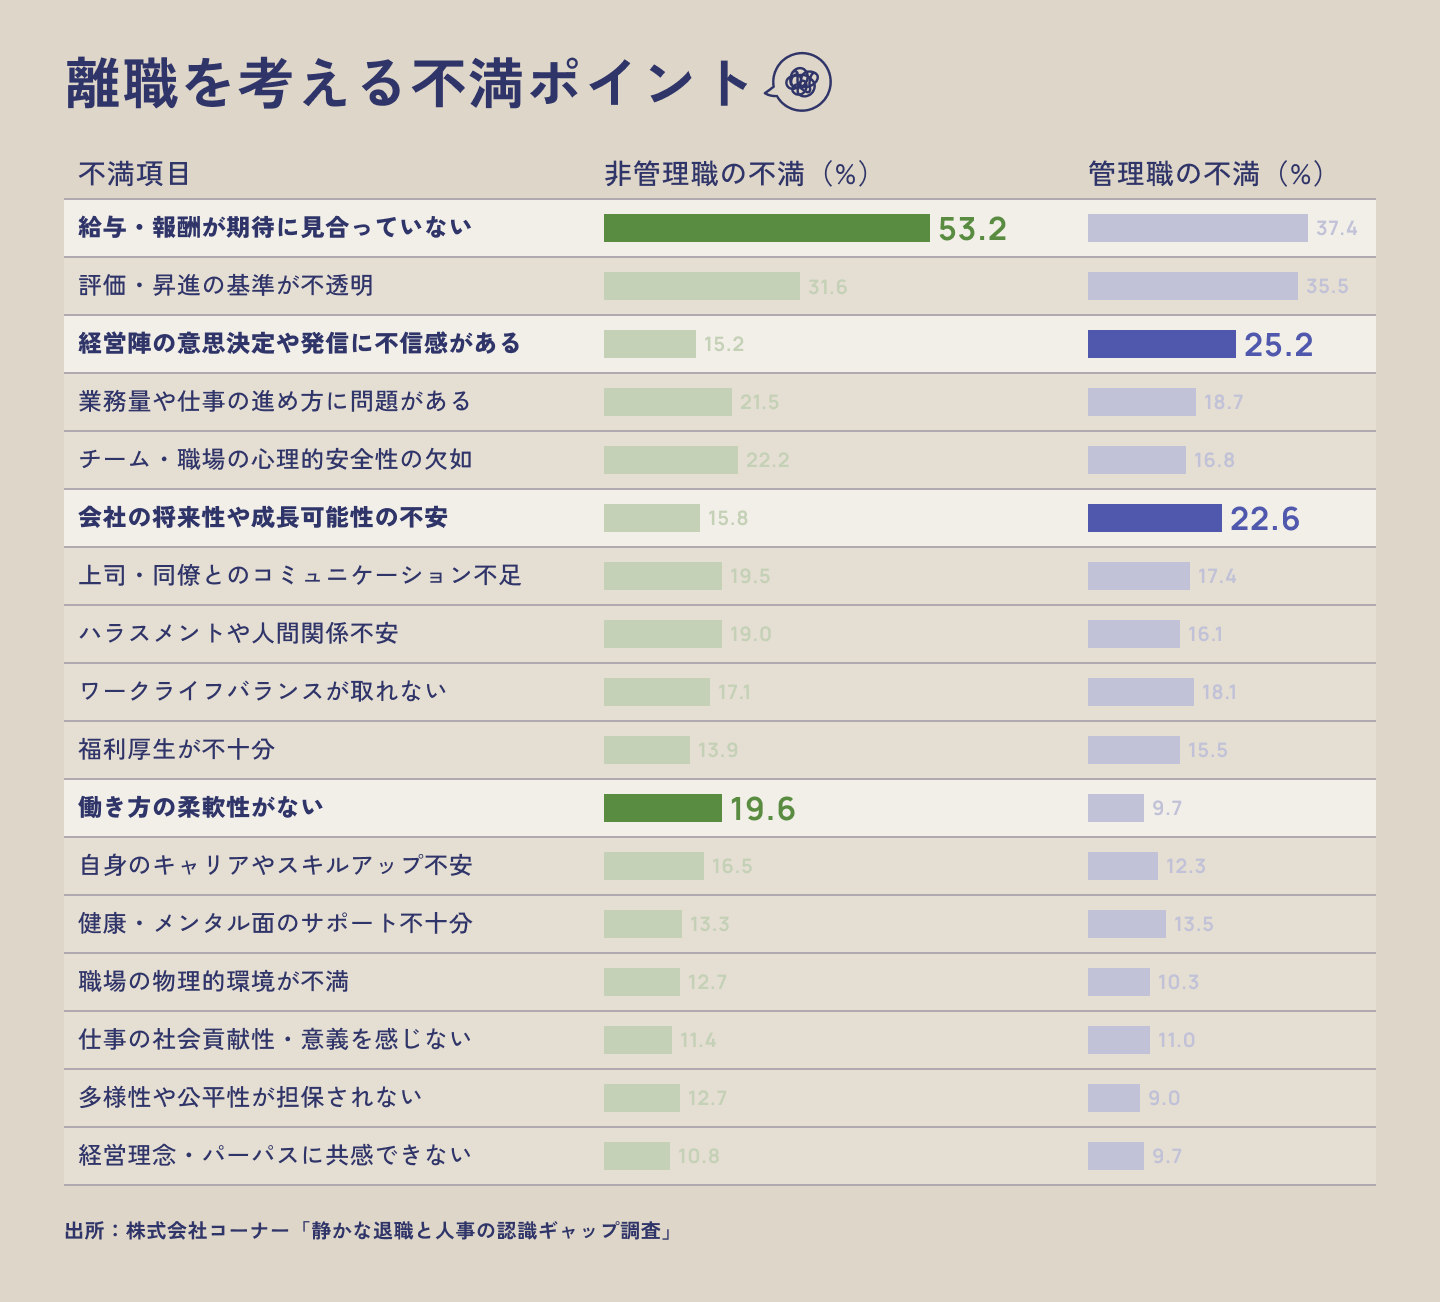Screen dimensions: 1440x1302
Task: Click the 35.5 manager value
Action: point(1327,286)
